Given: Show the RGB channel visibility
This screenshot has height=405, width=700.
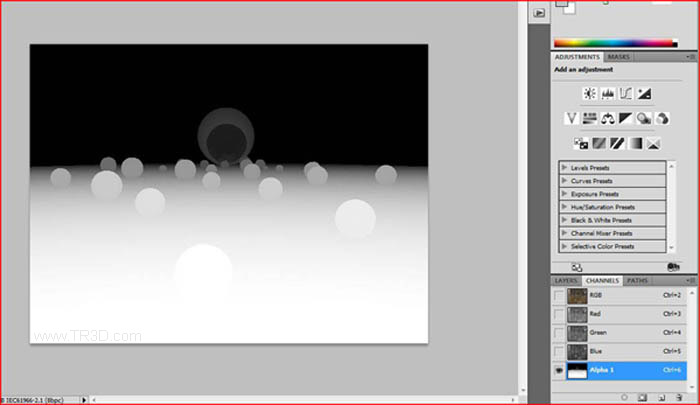Looking at the screenshot, I should click(559, 296).
